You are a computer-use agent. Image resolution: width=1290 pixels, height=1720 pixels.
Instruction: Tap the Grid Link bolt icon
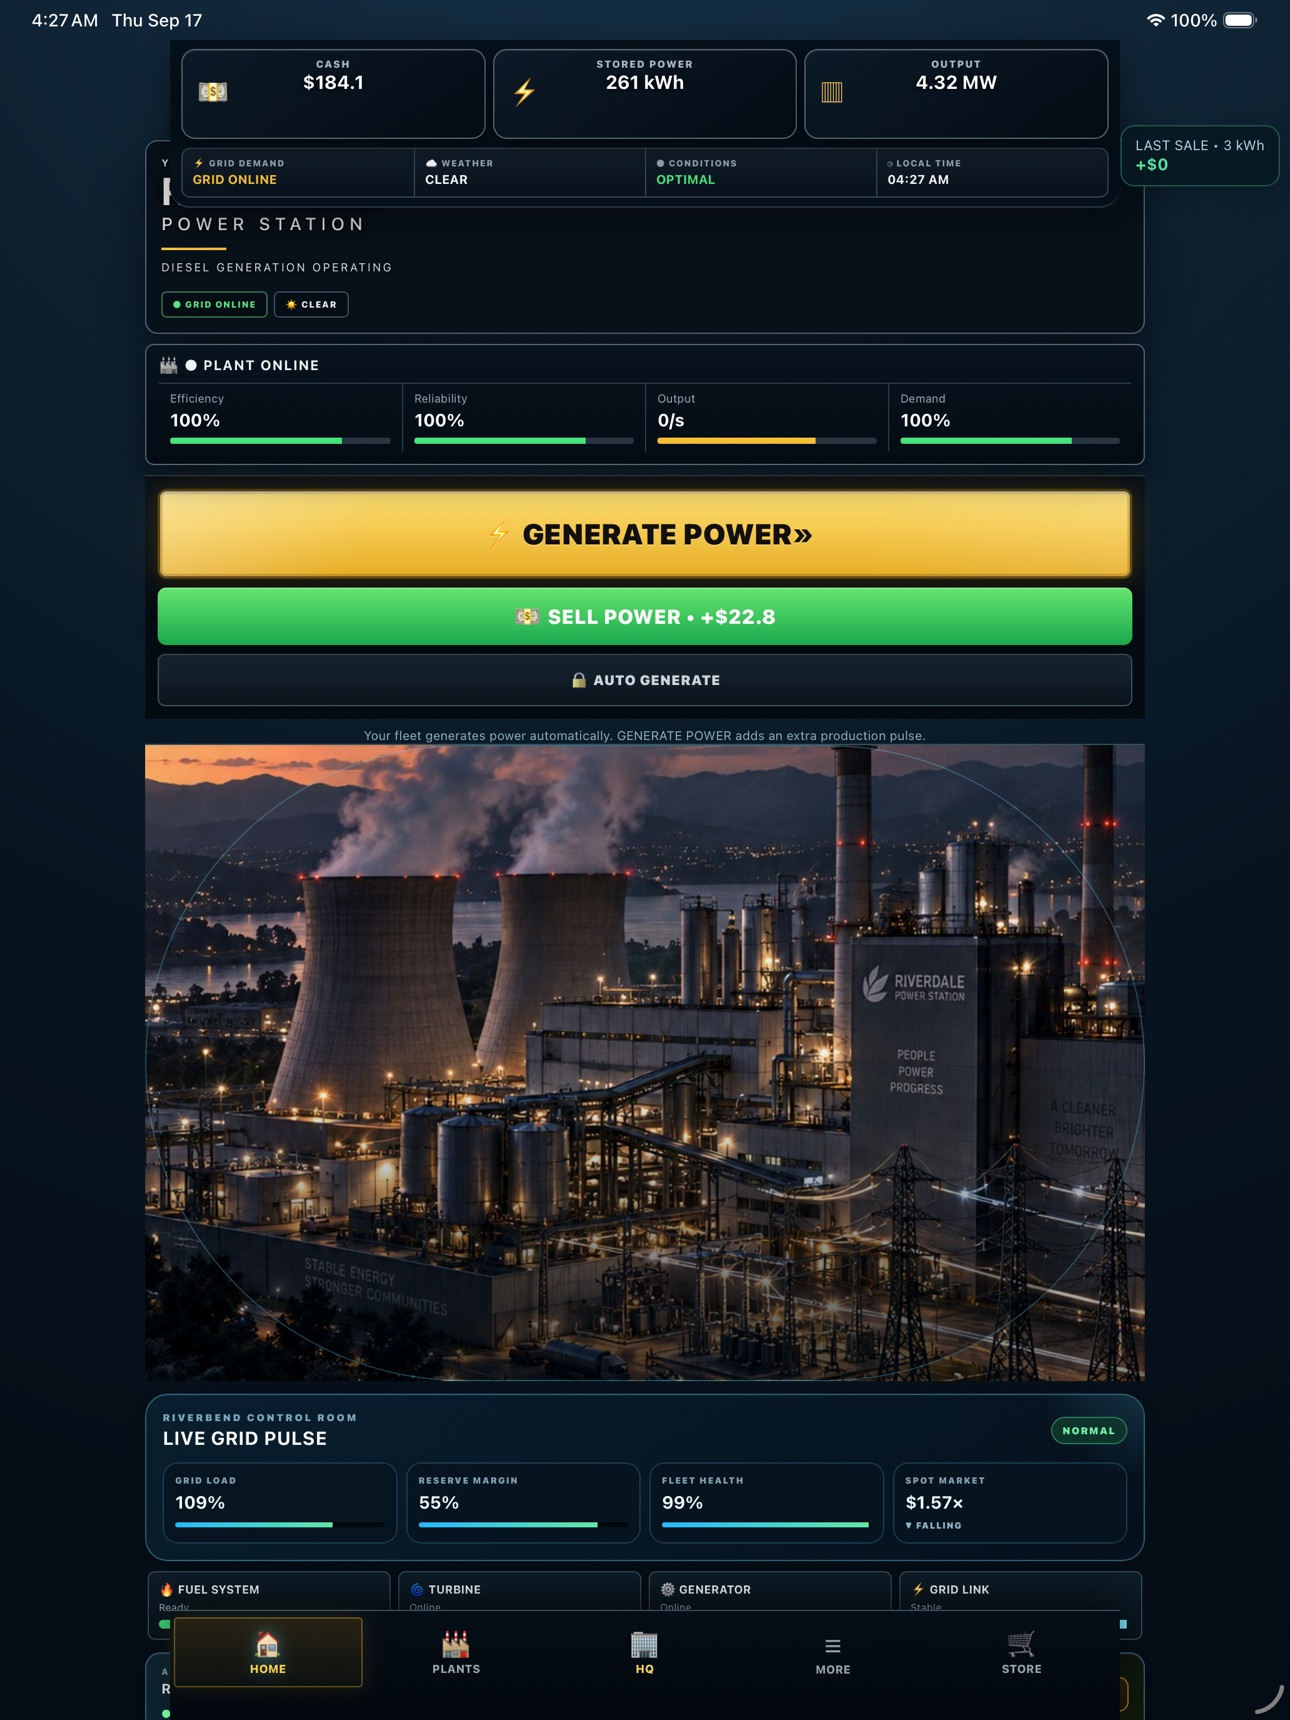pyautogui.click(x=918, y=1589)
